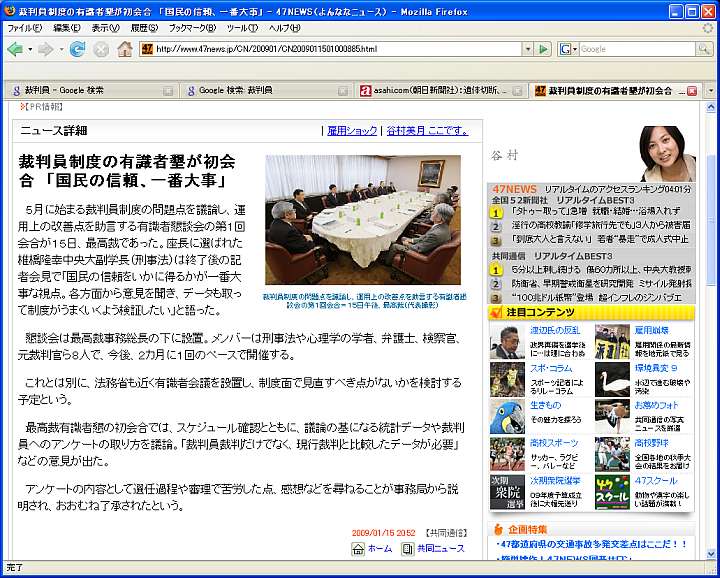Click the Back navigation arrow

tap(17, 49)
